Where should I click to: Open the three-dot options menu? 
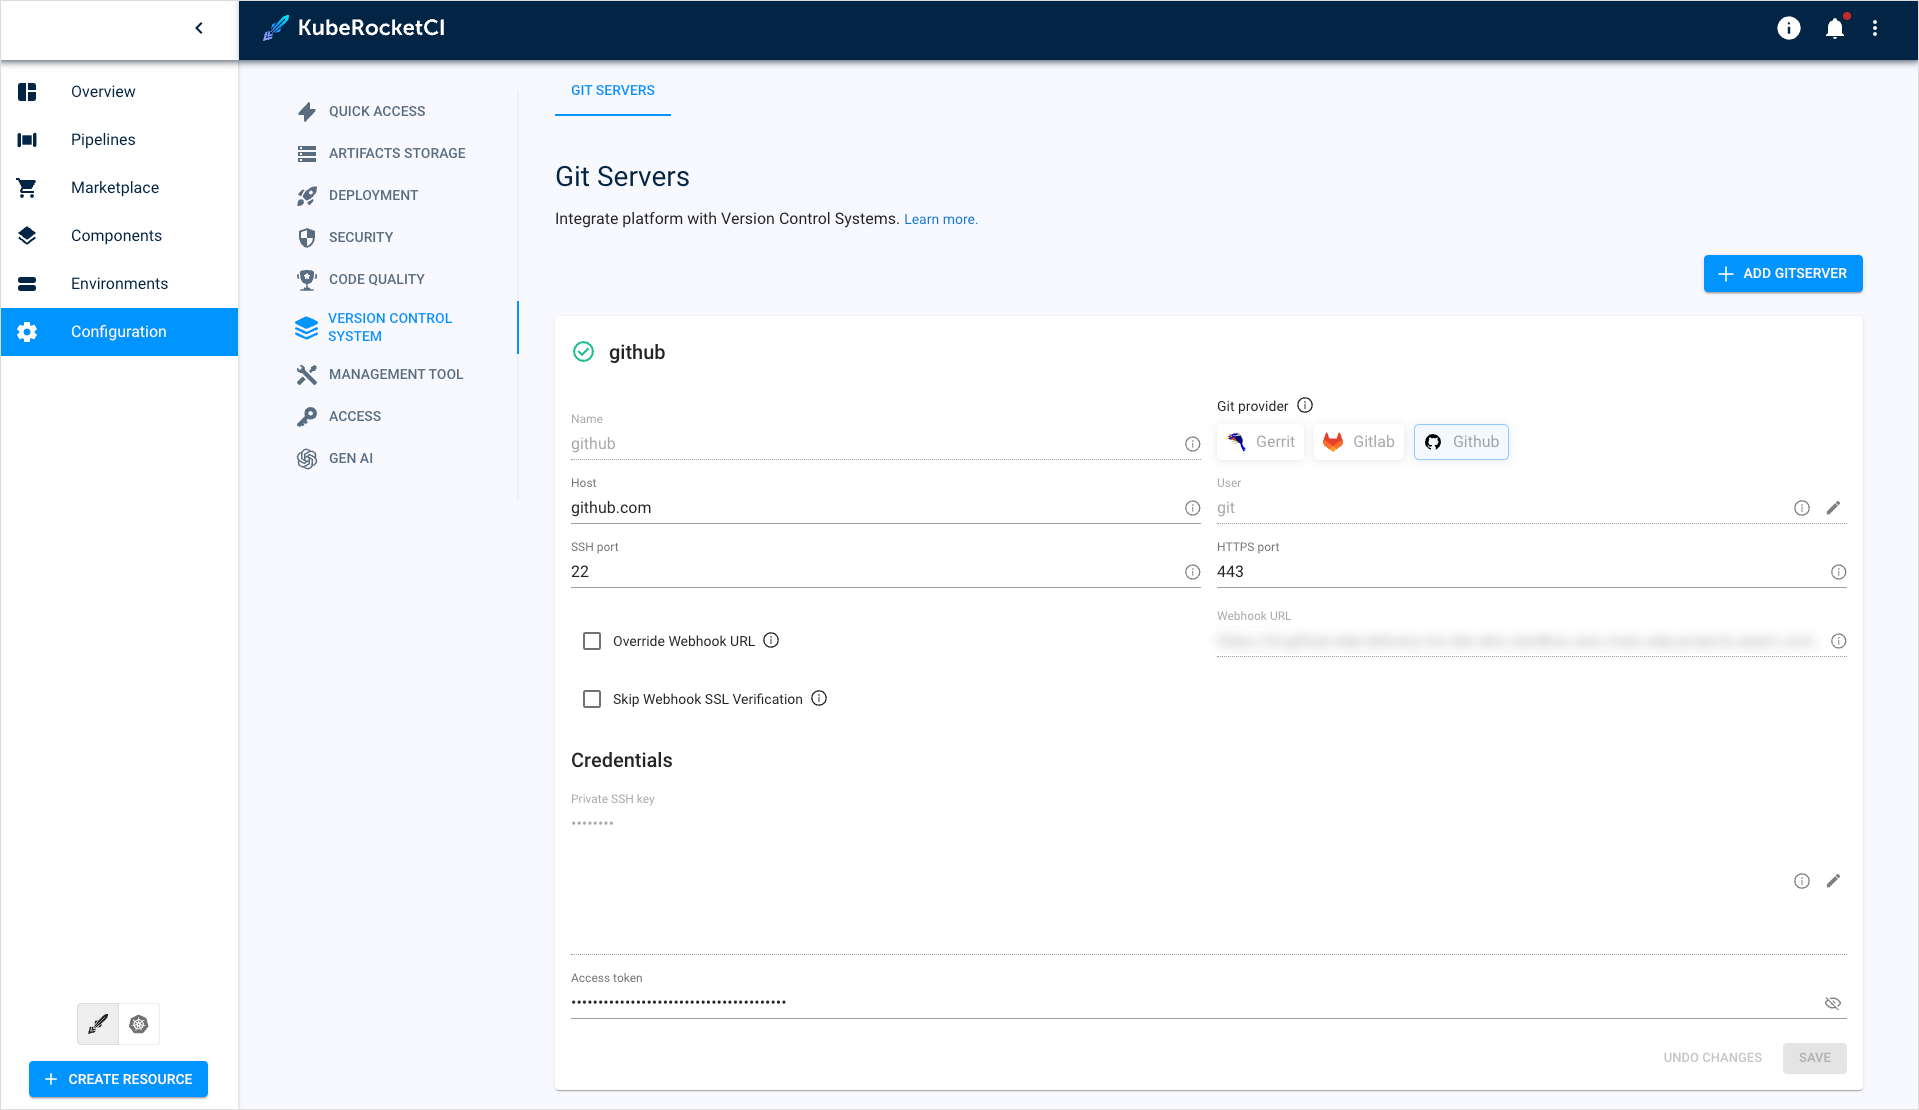point(1875,29)
